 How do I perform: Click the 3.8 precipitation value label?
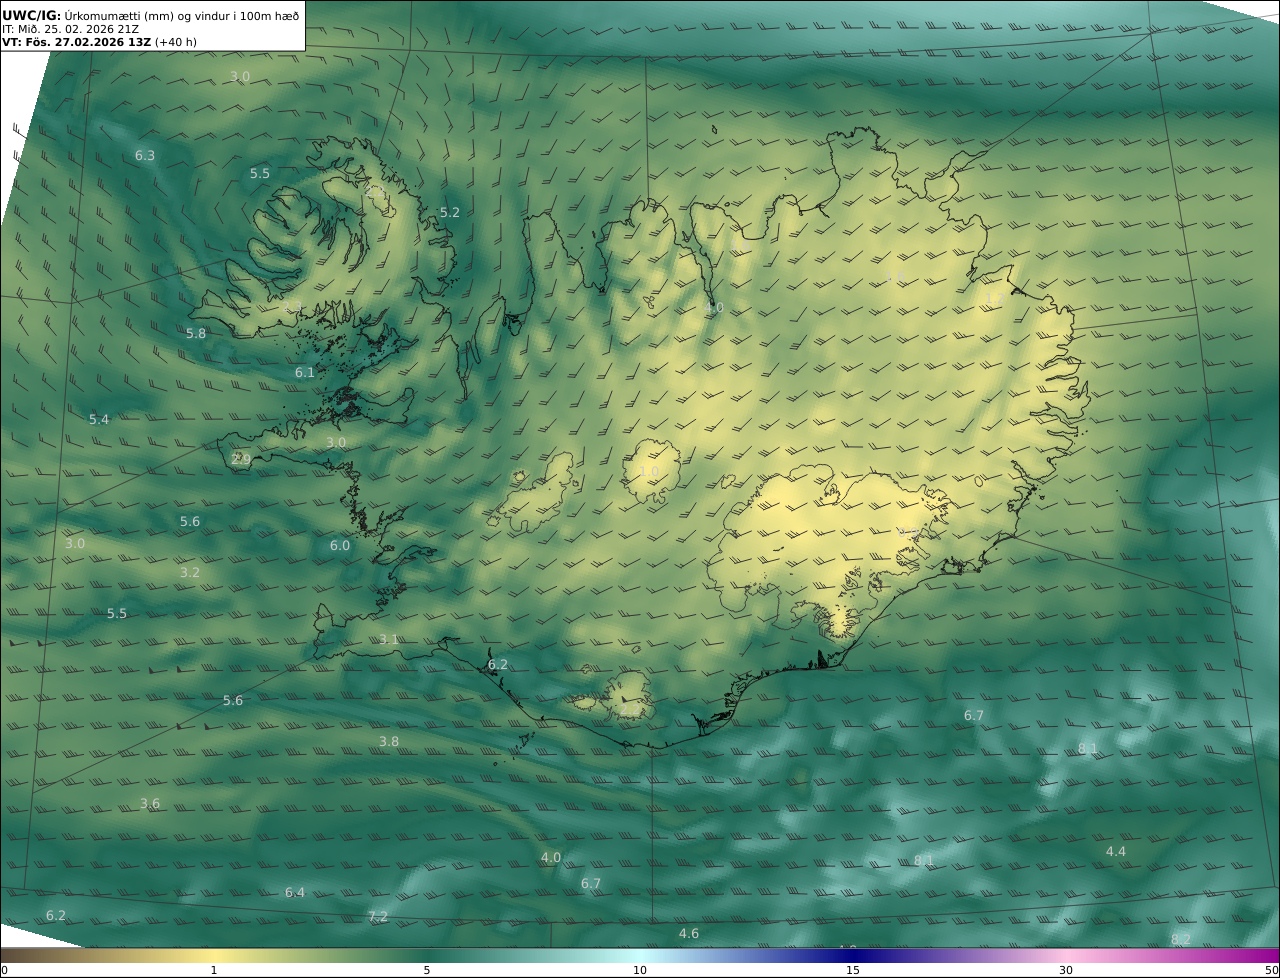[x=389, y=741]
